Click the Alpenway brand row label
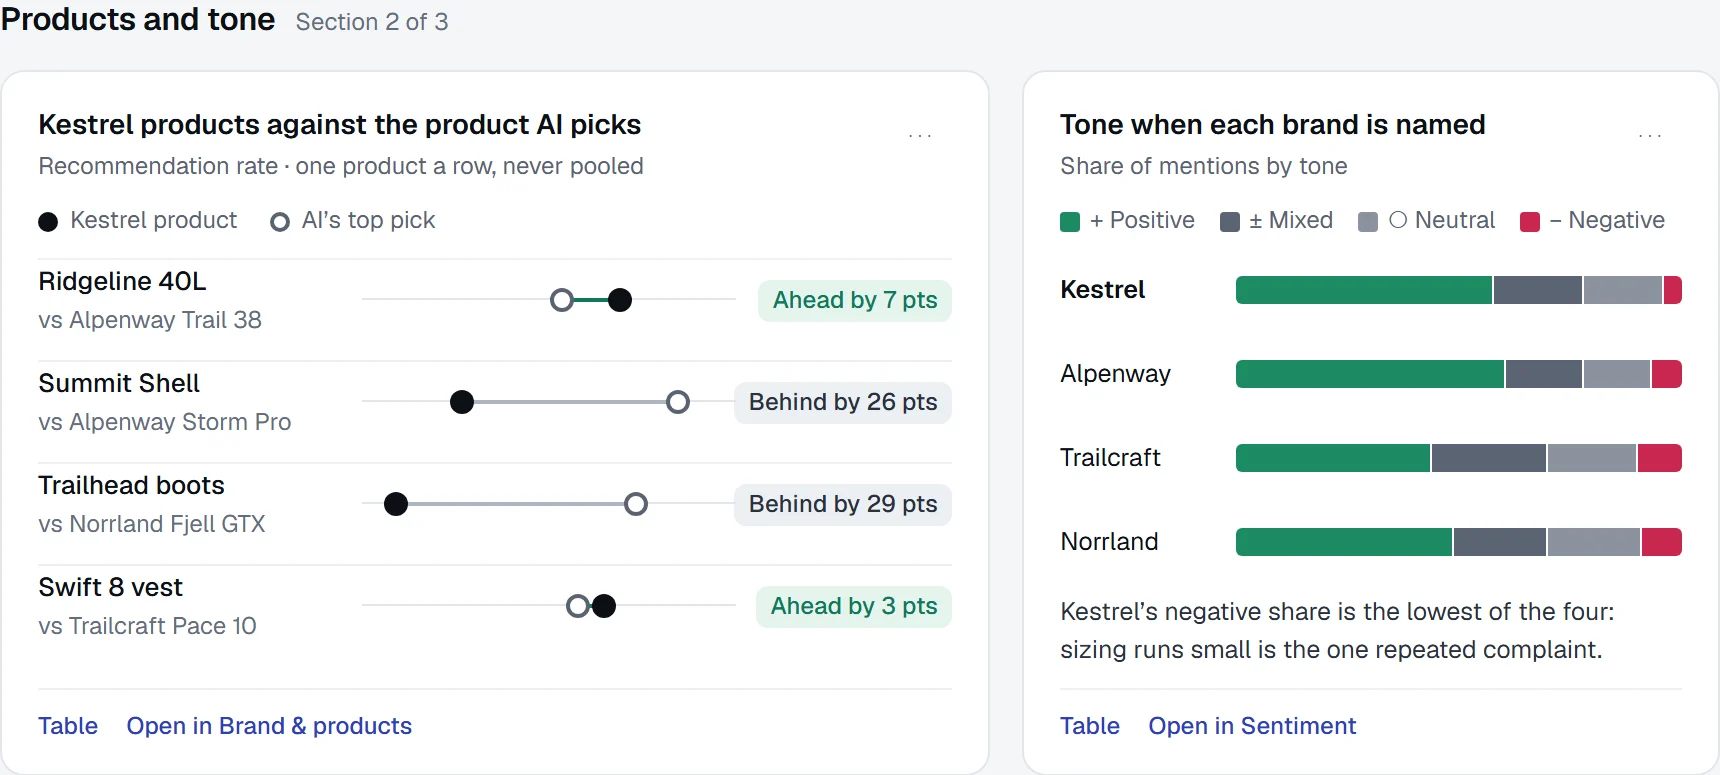The width and height of the screenshot is (1720, 775). 1115,374
